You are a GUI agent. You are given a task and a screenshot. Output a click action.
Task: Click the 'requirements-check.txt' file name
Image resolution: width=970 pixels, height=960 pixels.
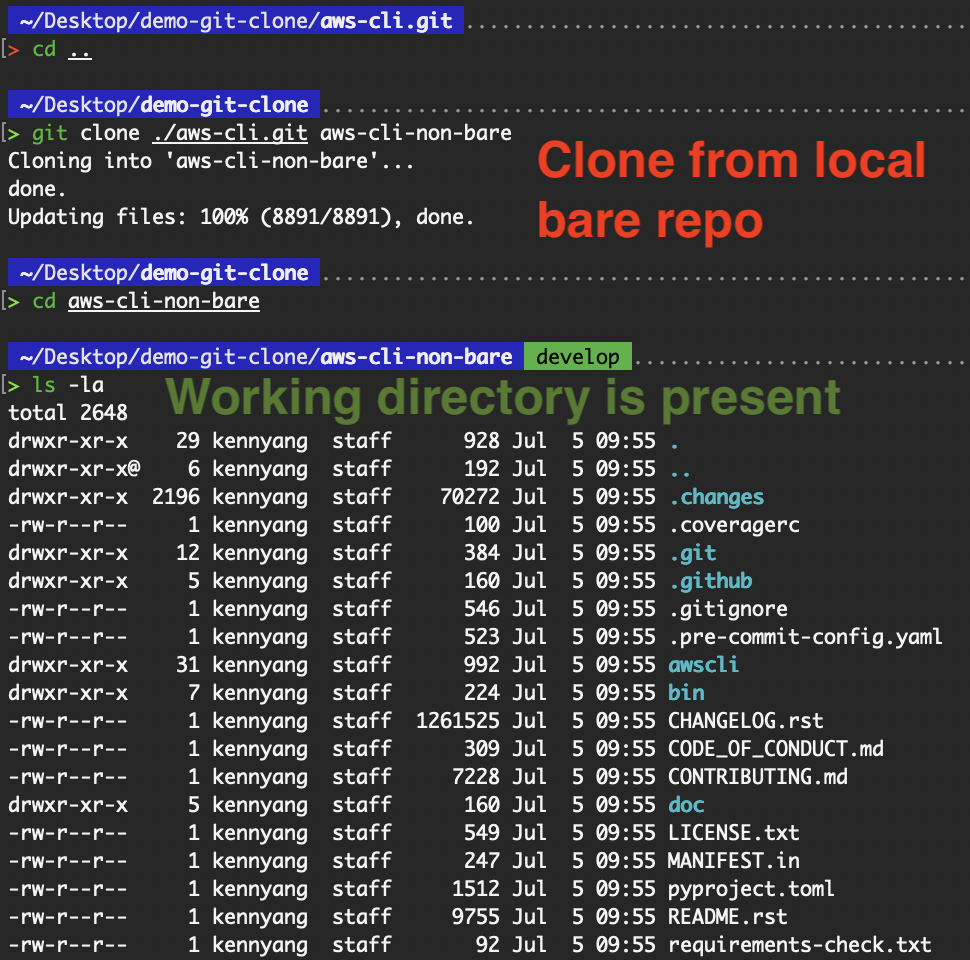[x=800, y=945]
